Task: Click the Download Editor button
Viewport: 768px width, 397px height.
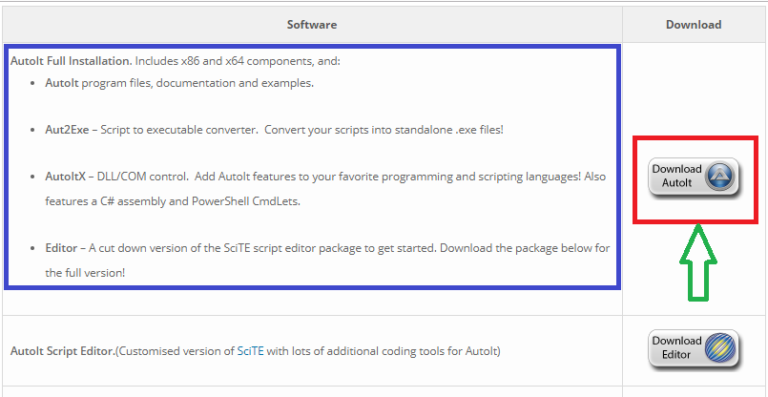Action: point(694,349)
